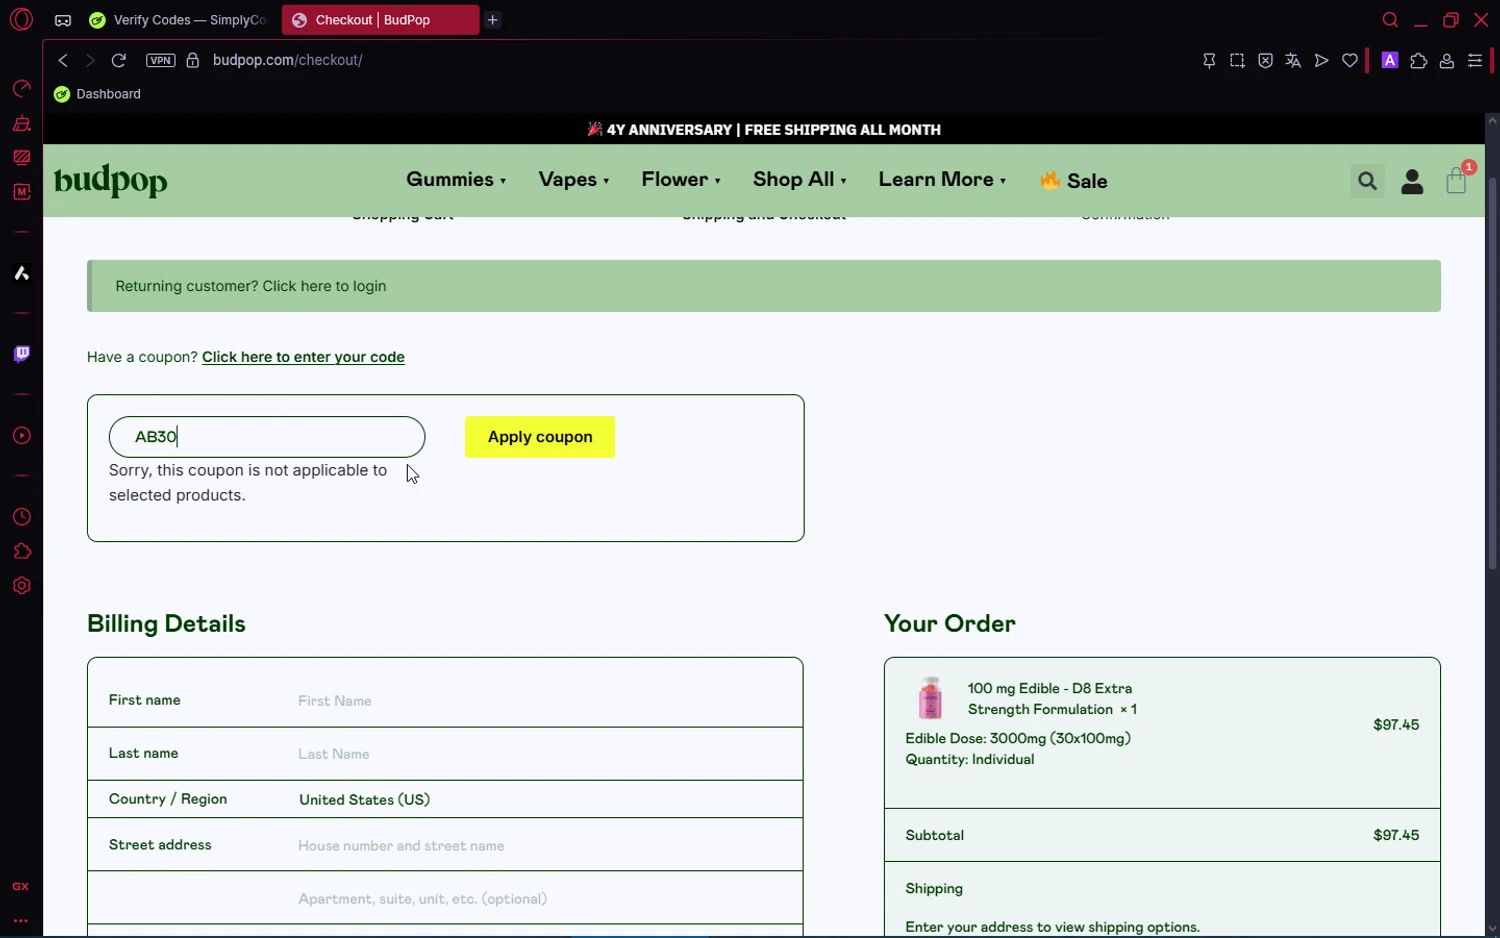This screenshot has width=1500, height=938.
Task: Open the Player sidebar icon
Action: [21, 436]
